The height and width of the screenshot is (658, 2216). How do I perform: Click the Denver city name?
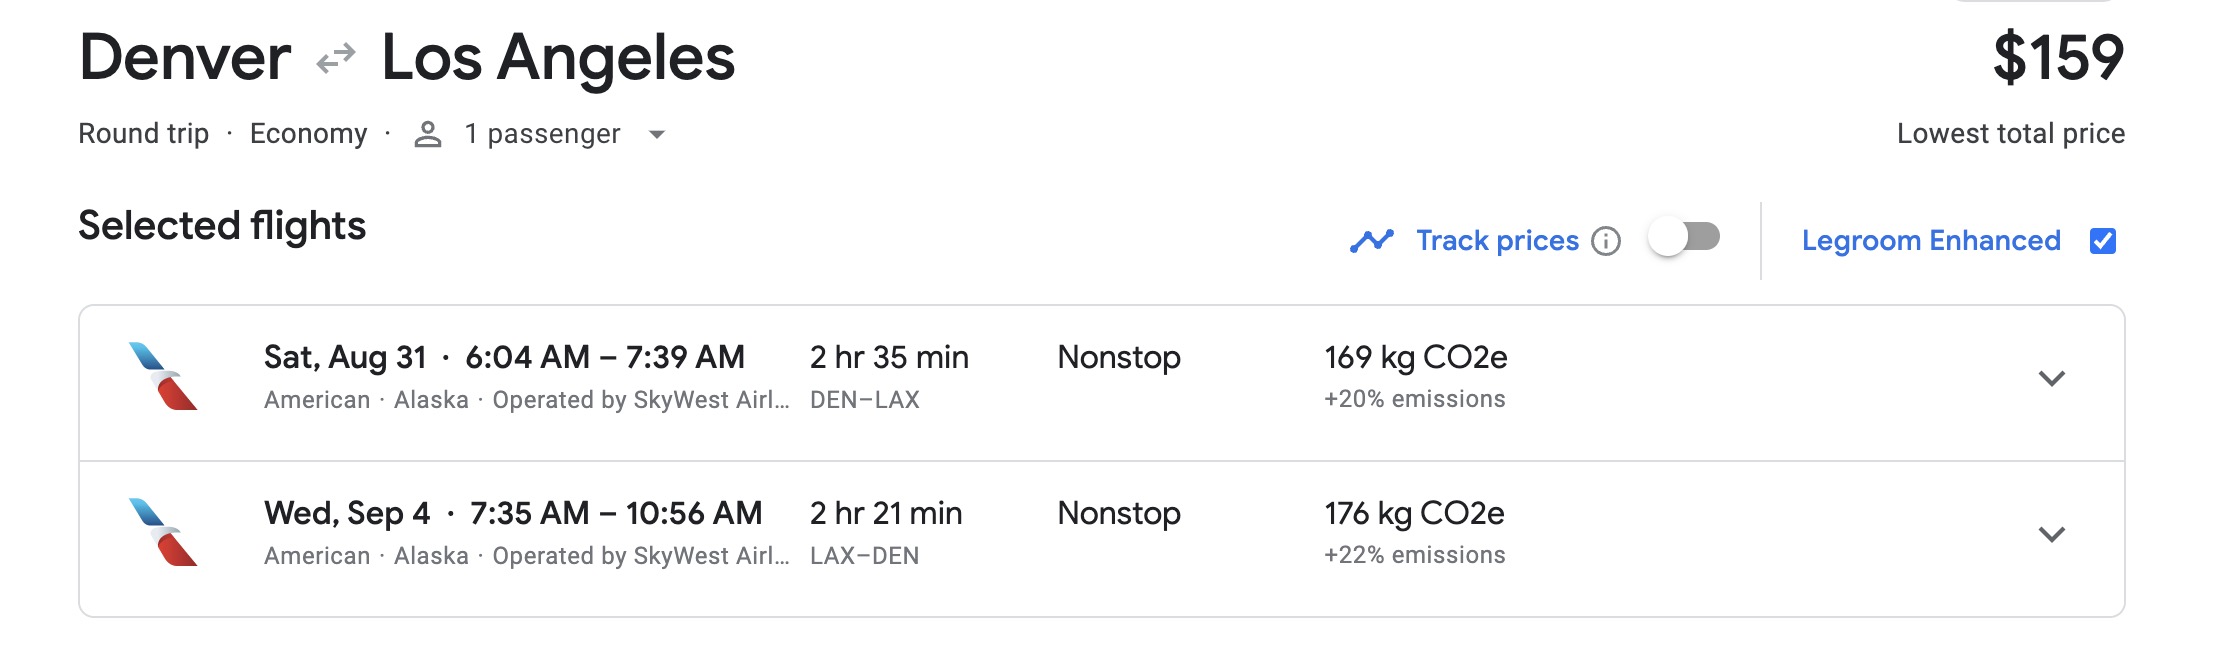pyautogui.click(x=182, y=60)
